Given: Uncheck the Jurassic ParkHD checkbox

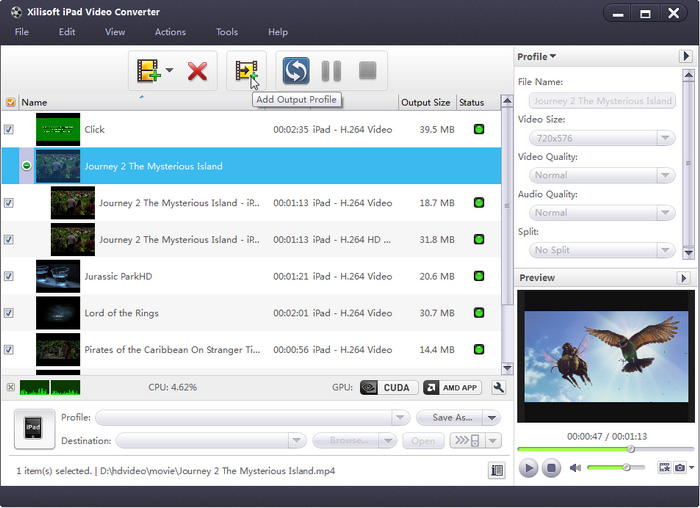Looking at the screenshot, I should click(8, 276).
